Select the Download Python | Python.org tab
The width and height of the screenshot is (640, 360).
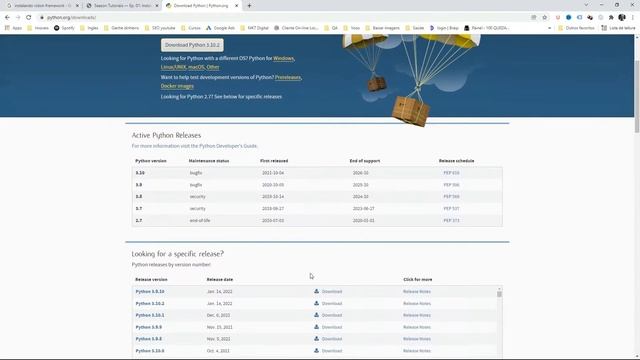click(x=201, y=6)
